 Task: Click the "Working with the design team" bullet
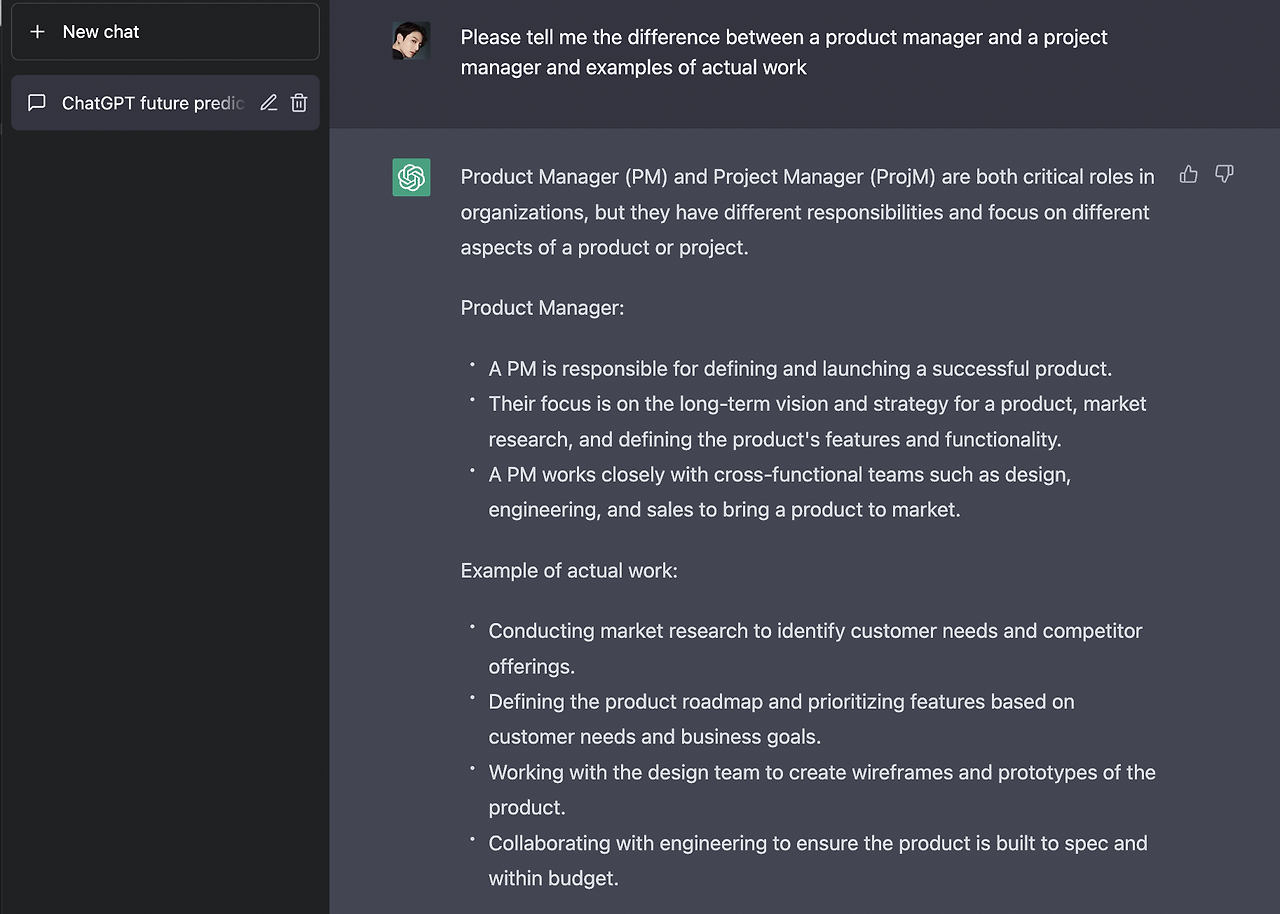(x=822, y=789)
